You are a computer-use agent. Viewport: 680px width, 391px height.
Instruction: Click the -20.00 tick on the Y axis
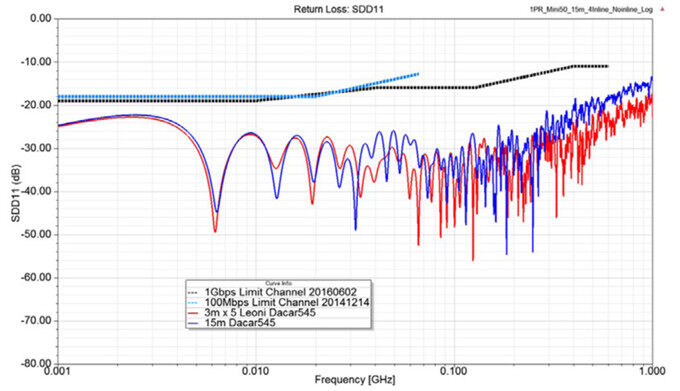[36, 105]
